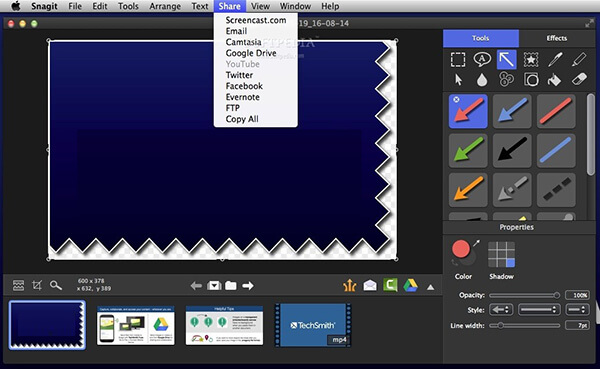Choose Evernote from Share menu
Screen dimensions: 600x369
point(256,97)
